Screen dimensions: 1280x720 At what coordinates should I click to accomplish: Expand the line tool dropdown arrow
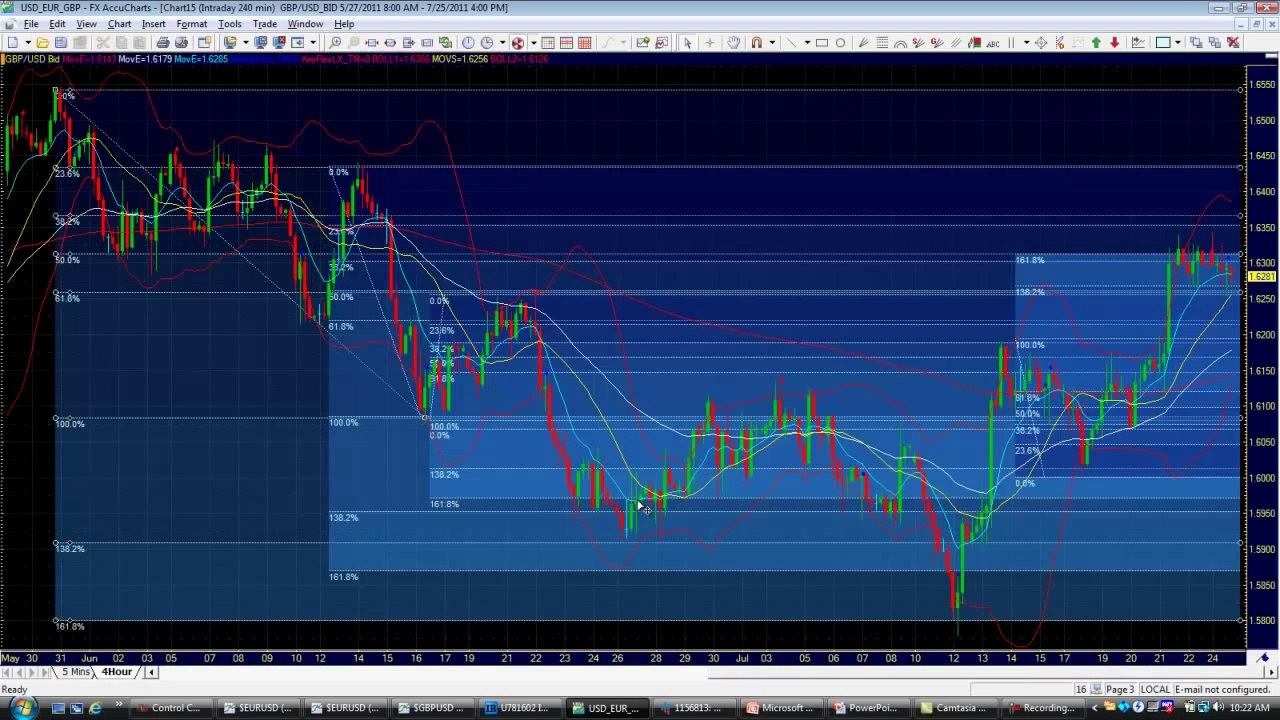pyautogui.click(x=805, y=42)
